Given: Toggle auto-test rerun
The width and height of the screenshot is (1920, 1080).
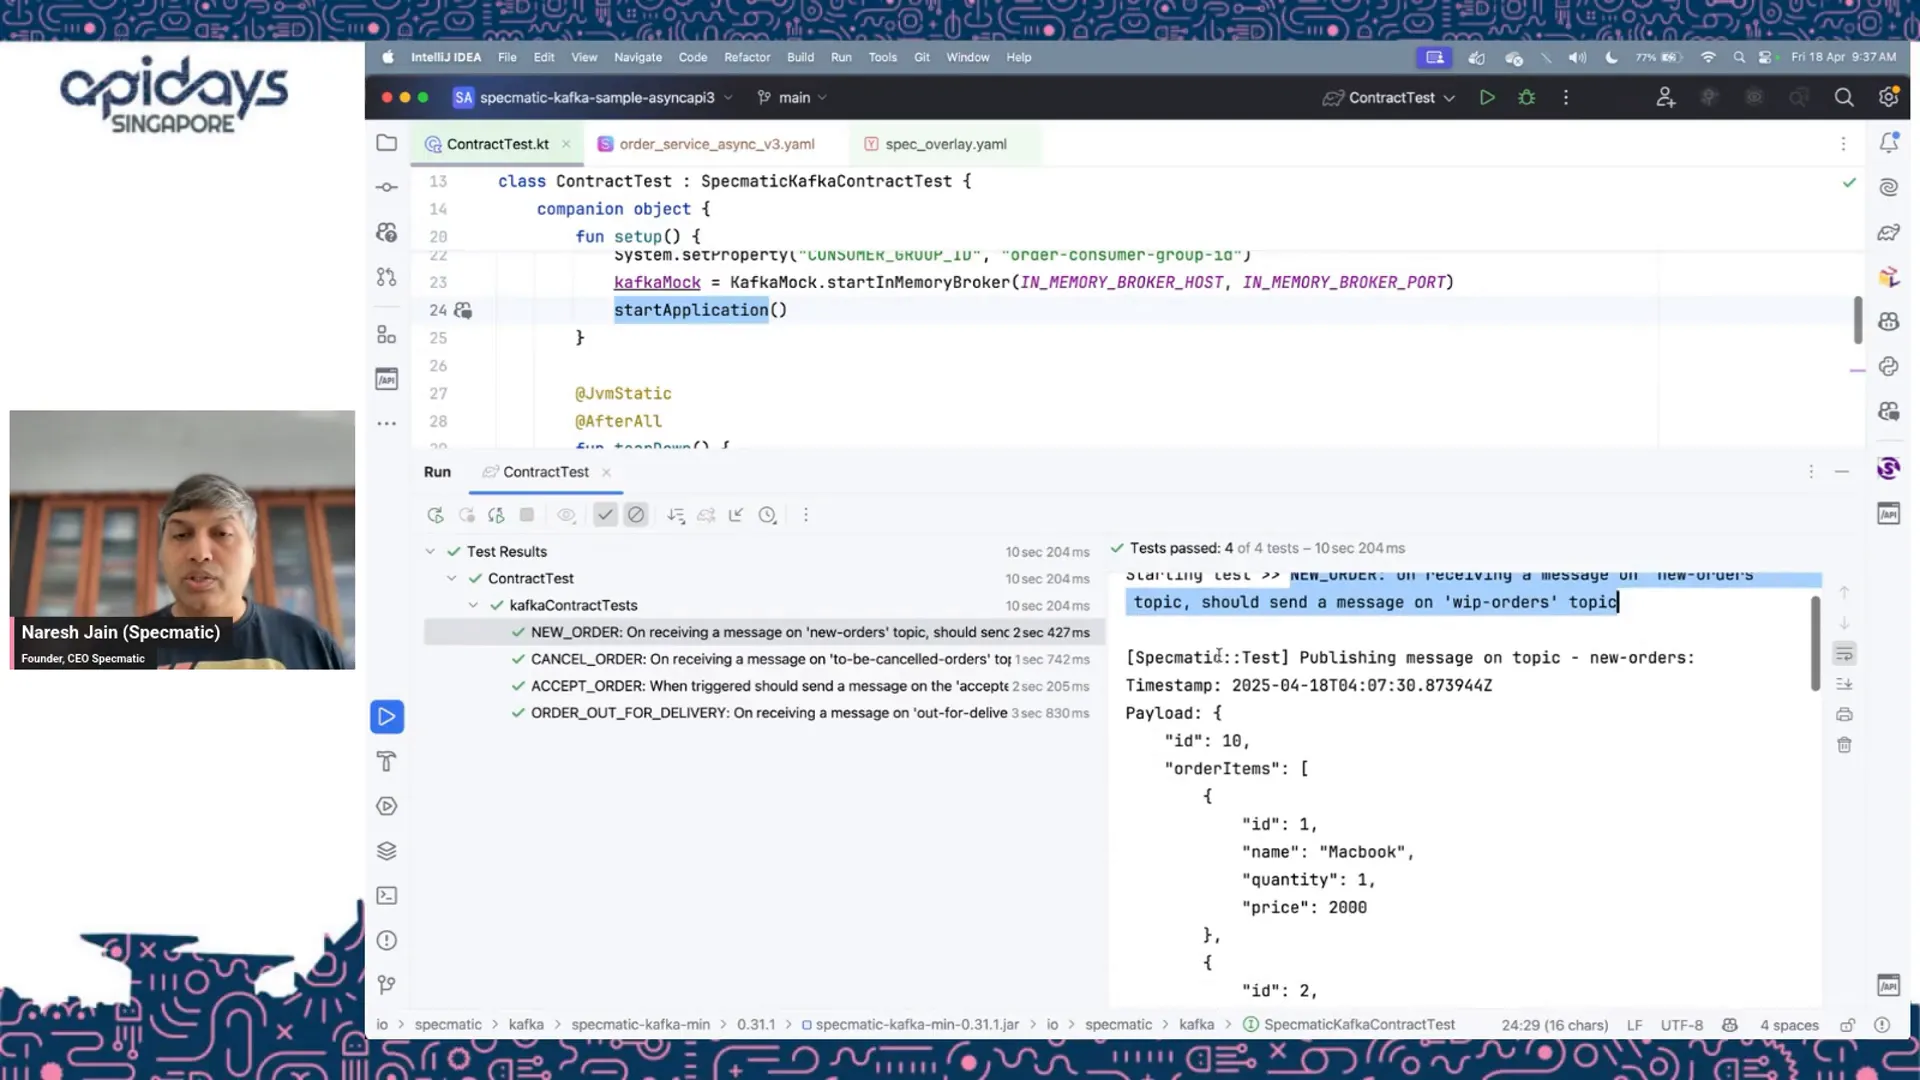Looking at the screenshot, I should (x=496, y=515).
